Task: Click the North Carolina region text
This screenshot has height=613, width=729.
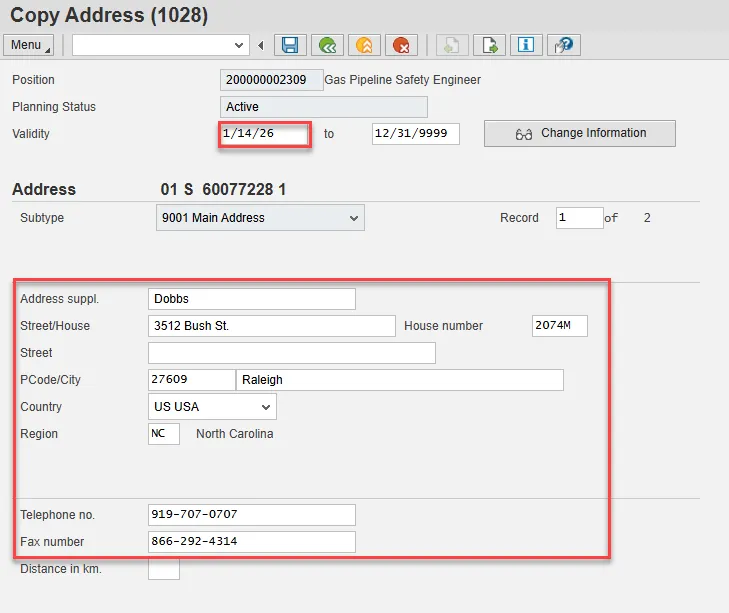Action: click(x=235, y=434)
